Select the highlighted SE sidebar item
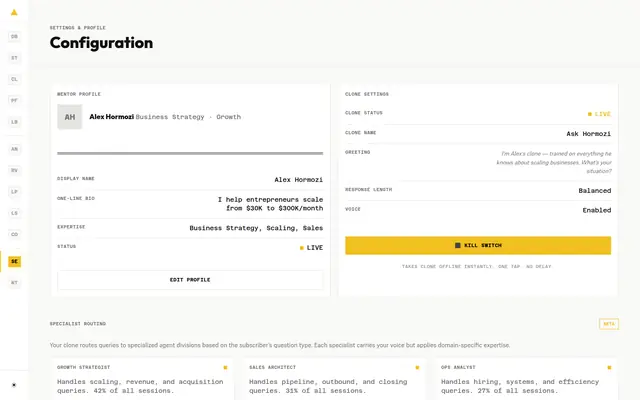This screenshot has width=640, height=400. coord(14,261)
